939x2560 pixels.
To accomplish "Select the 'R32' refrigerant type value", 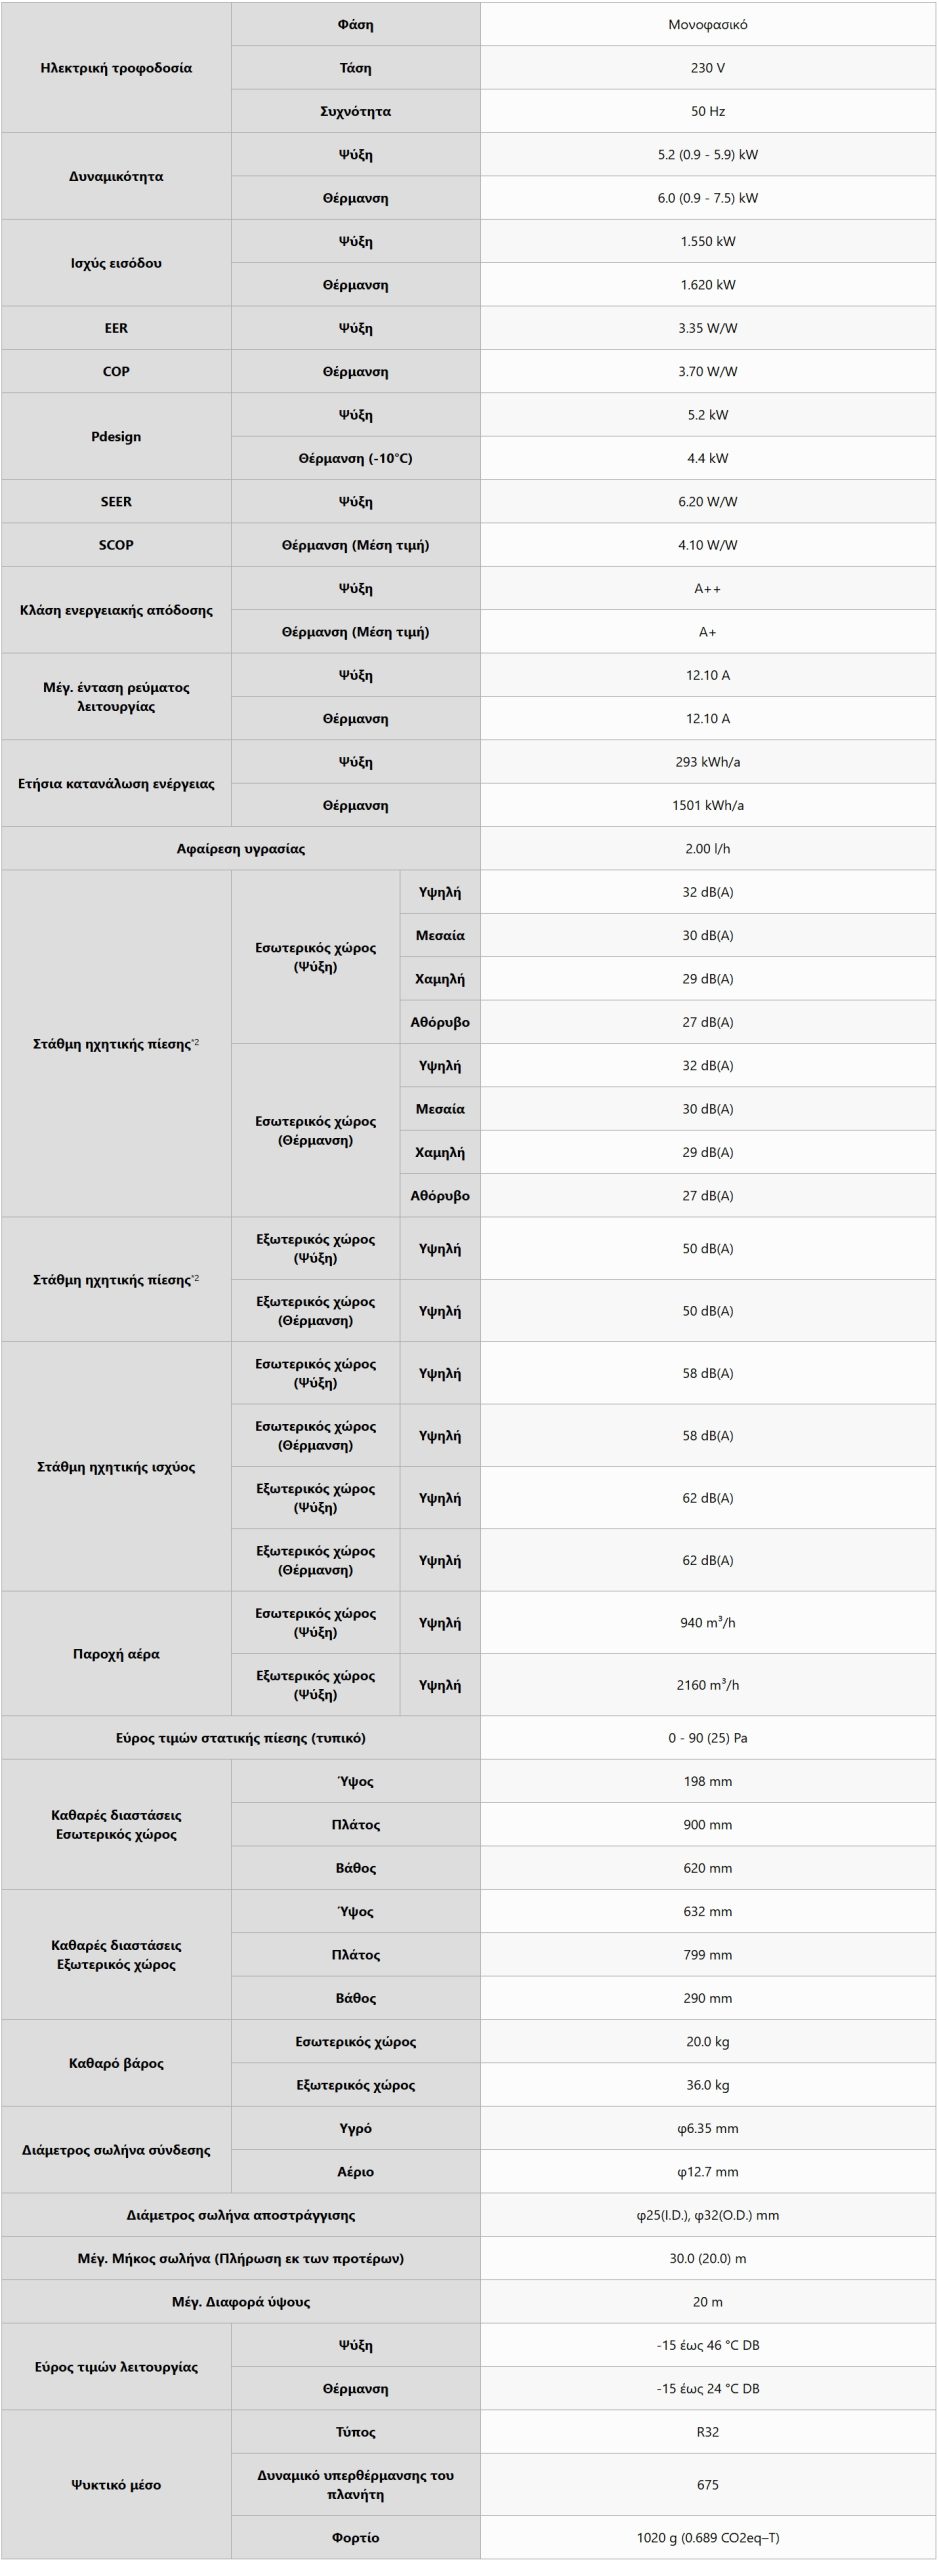I will (x=707, y=2432).
